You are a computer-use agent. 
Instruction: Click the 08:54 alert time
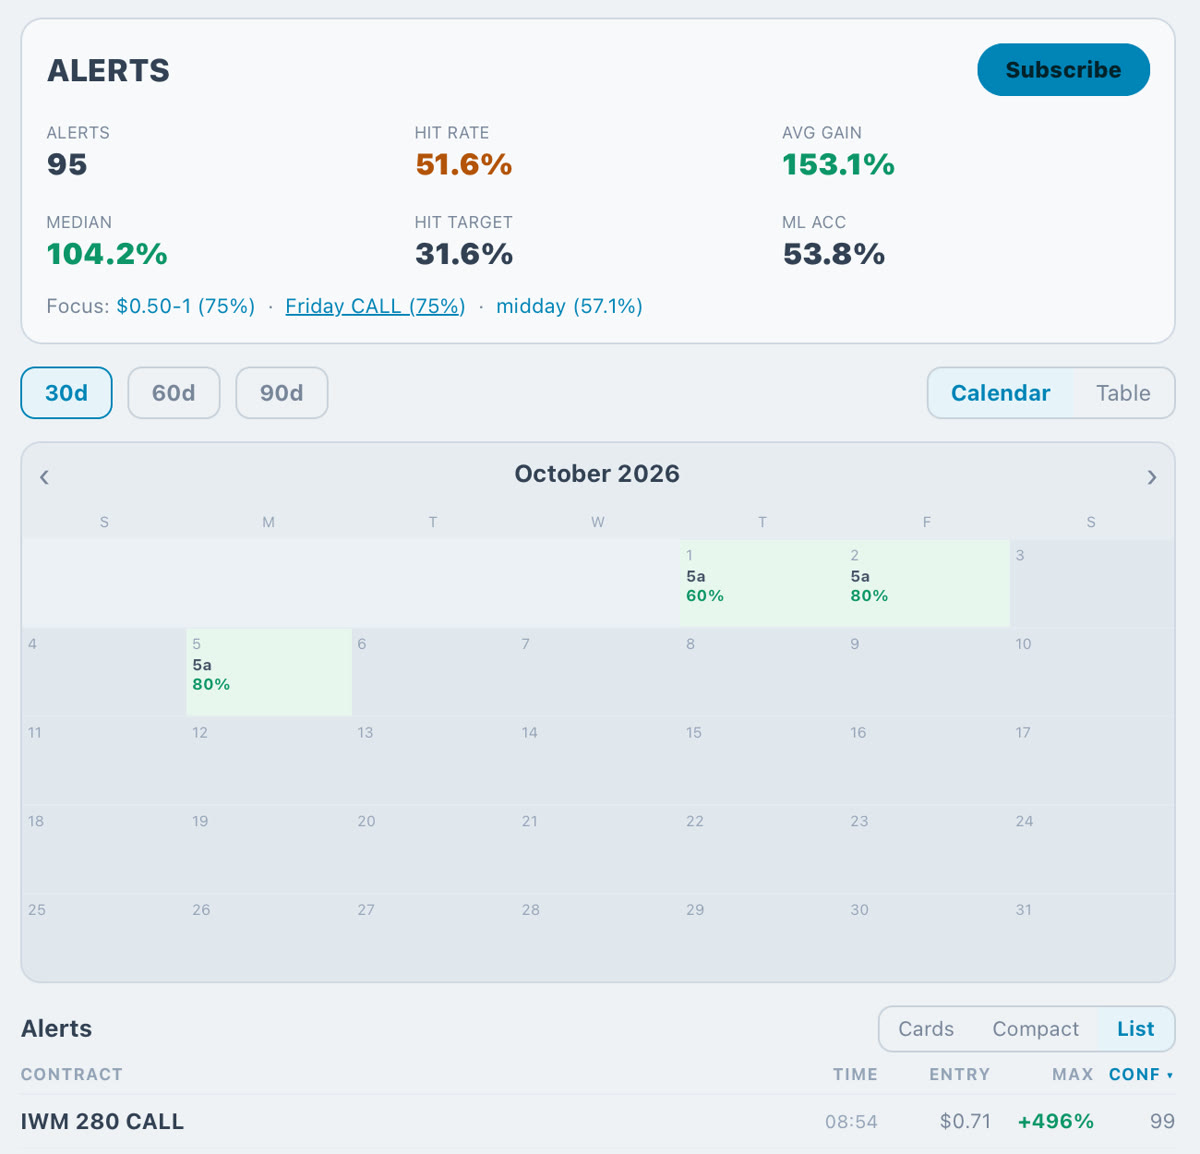click(x=851, y=1122)
